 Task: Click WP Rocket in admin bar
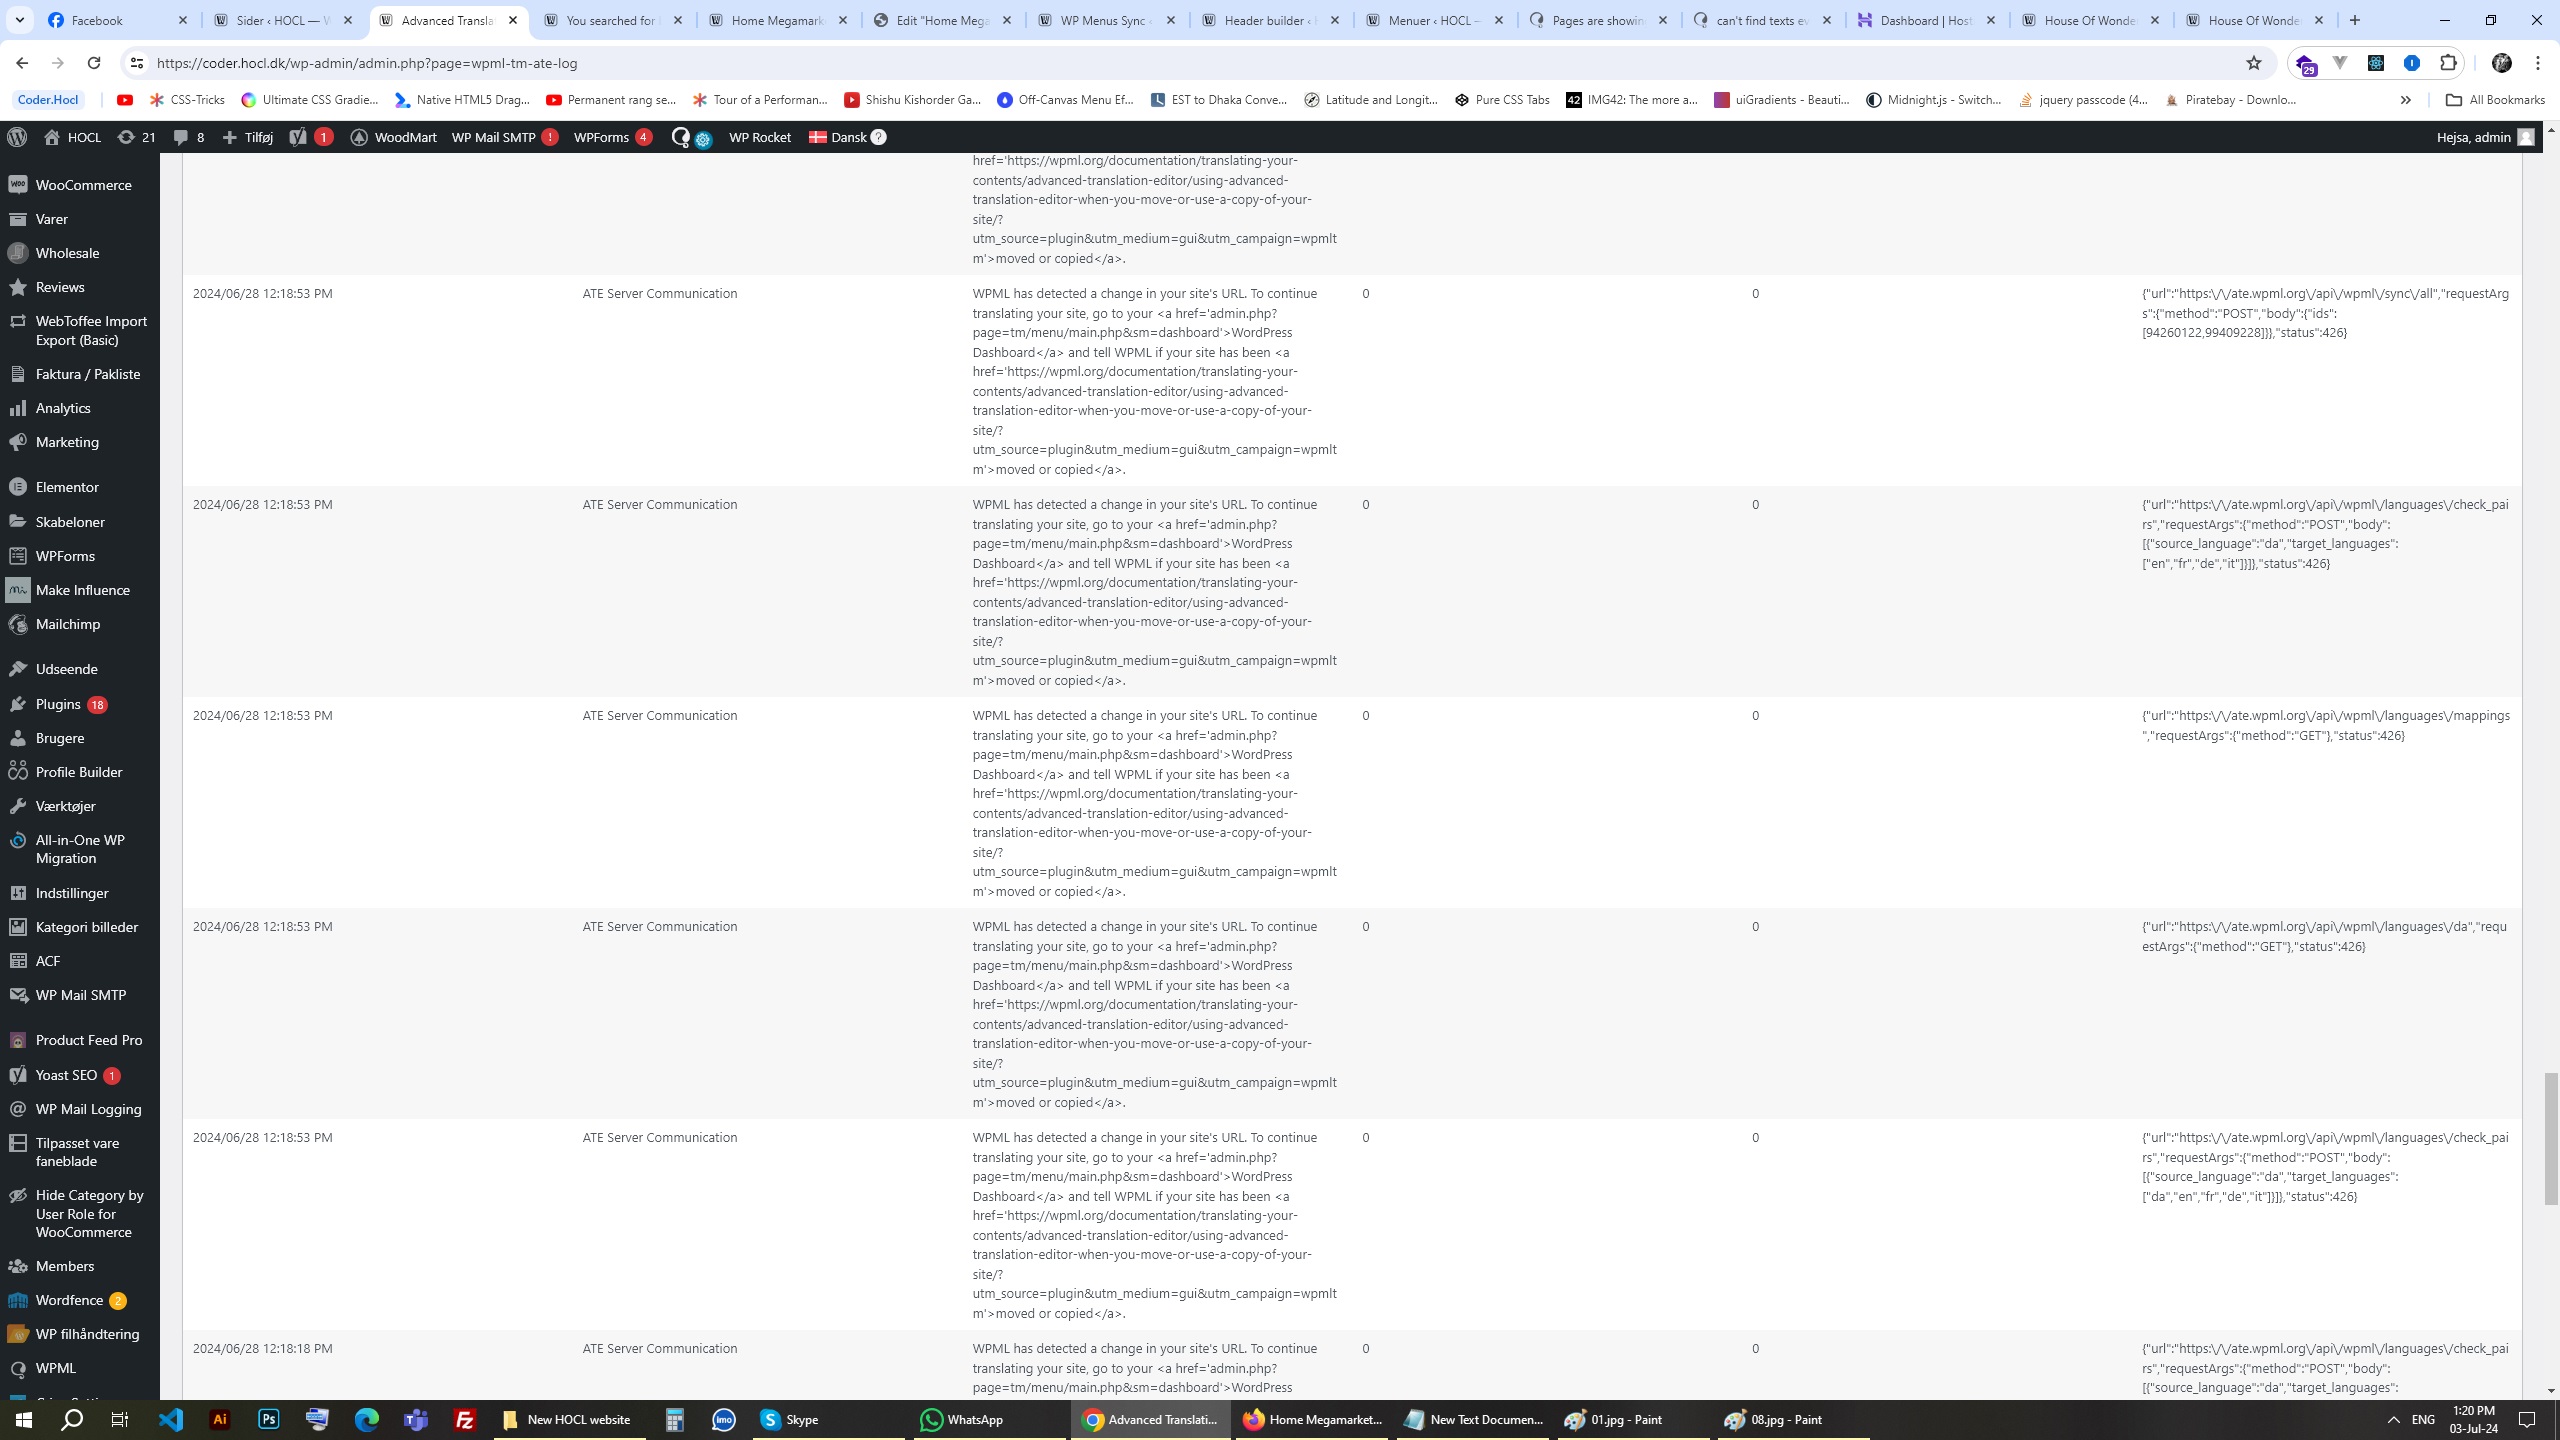[x=759, y=137]
